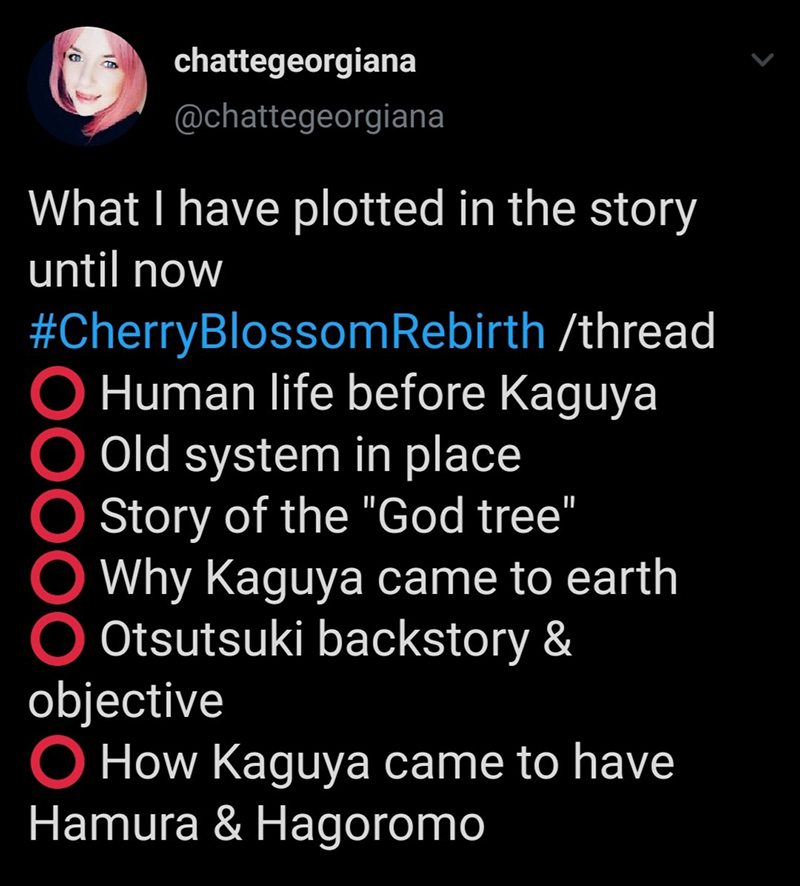Click red circle beside Otsutsuki backstory
This screenshot has height=886, width=800.
click(x=57, y=640)
